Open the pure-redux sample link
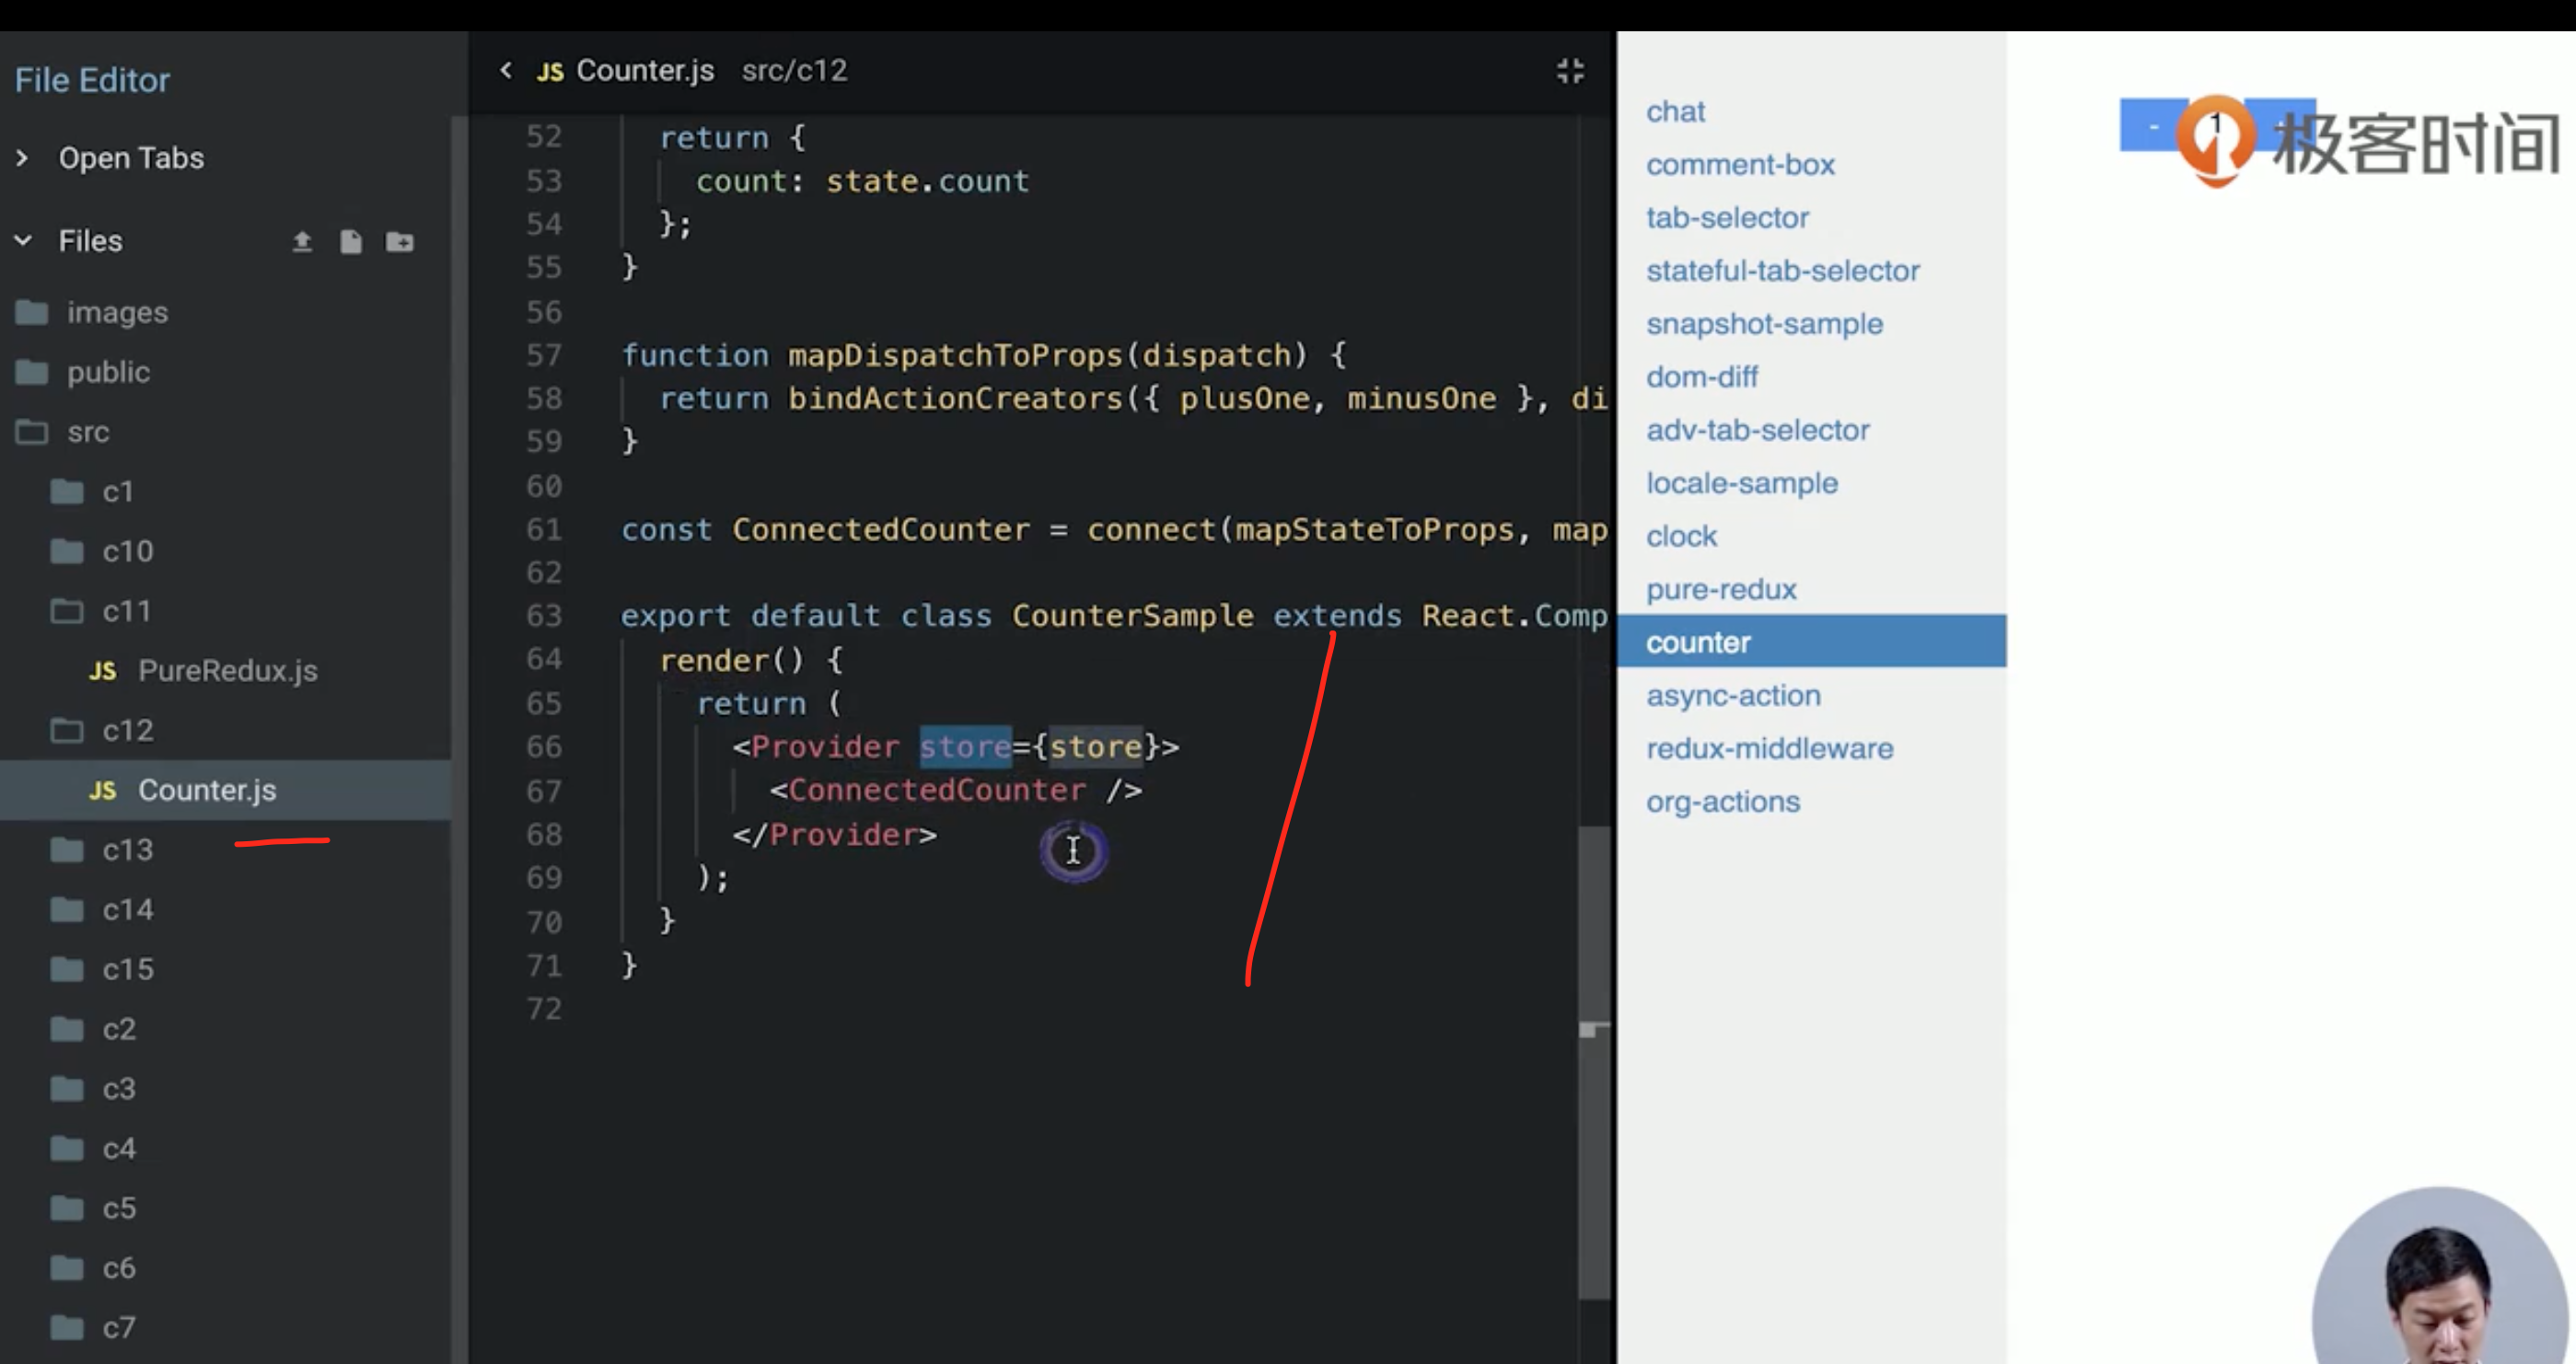Viewport: 2576px width, 1364px height. coord(1721,589)
